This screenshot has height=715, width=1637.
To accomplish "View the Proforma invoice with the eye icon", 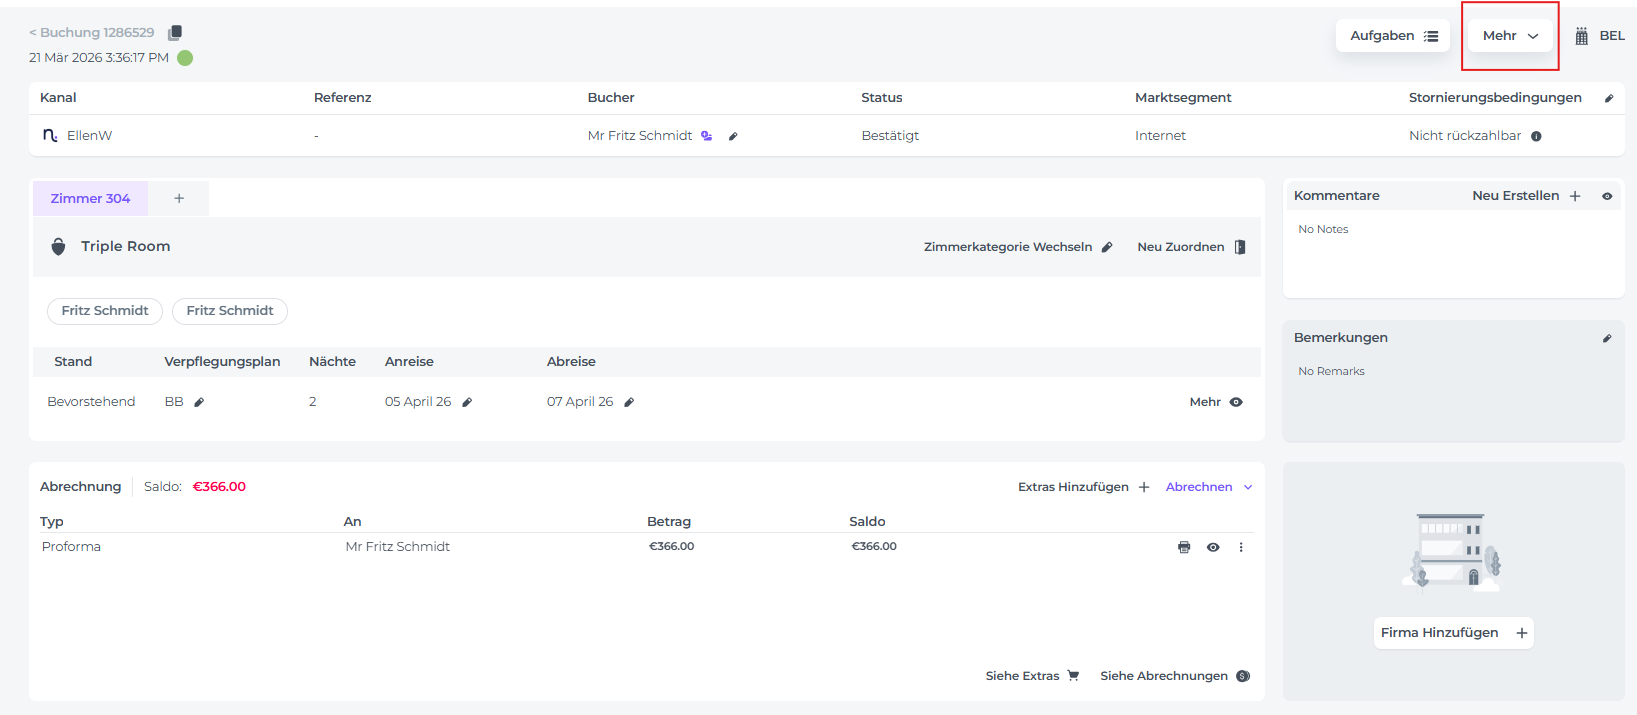I will (x=1213, y=547).
